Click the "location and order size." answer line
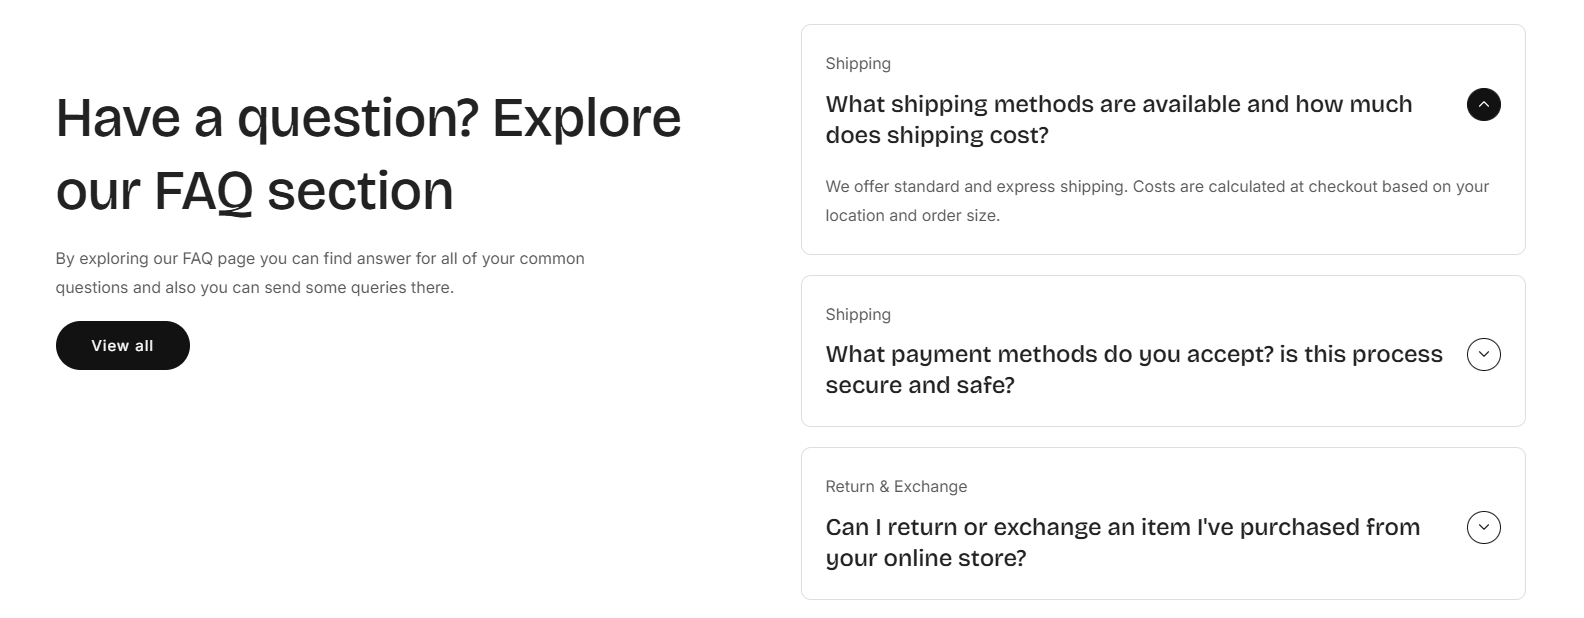Screen dimensions: 1584x618 coord(911,215)
